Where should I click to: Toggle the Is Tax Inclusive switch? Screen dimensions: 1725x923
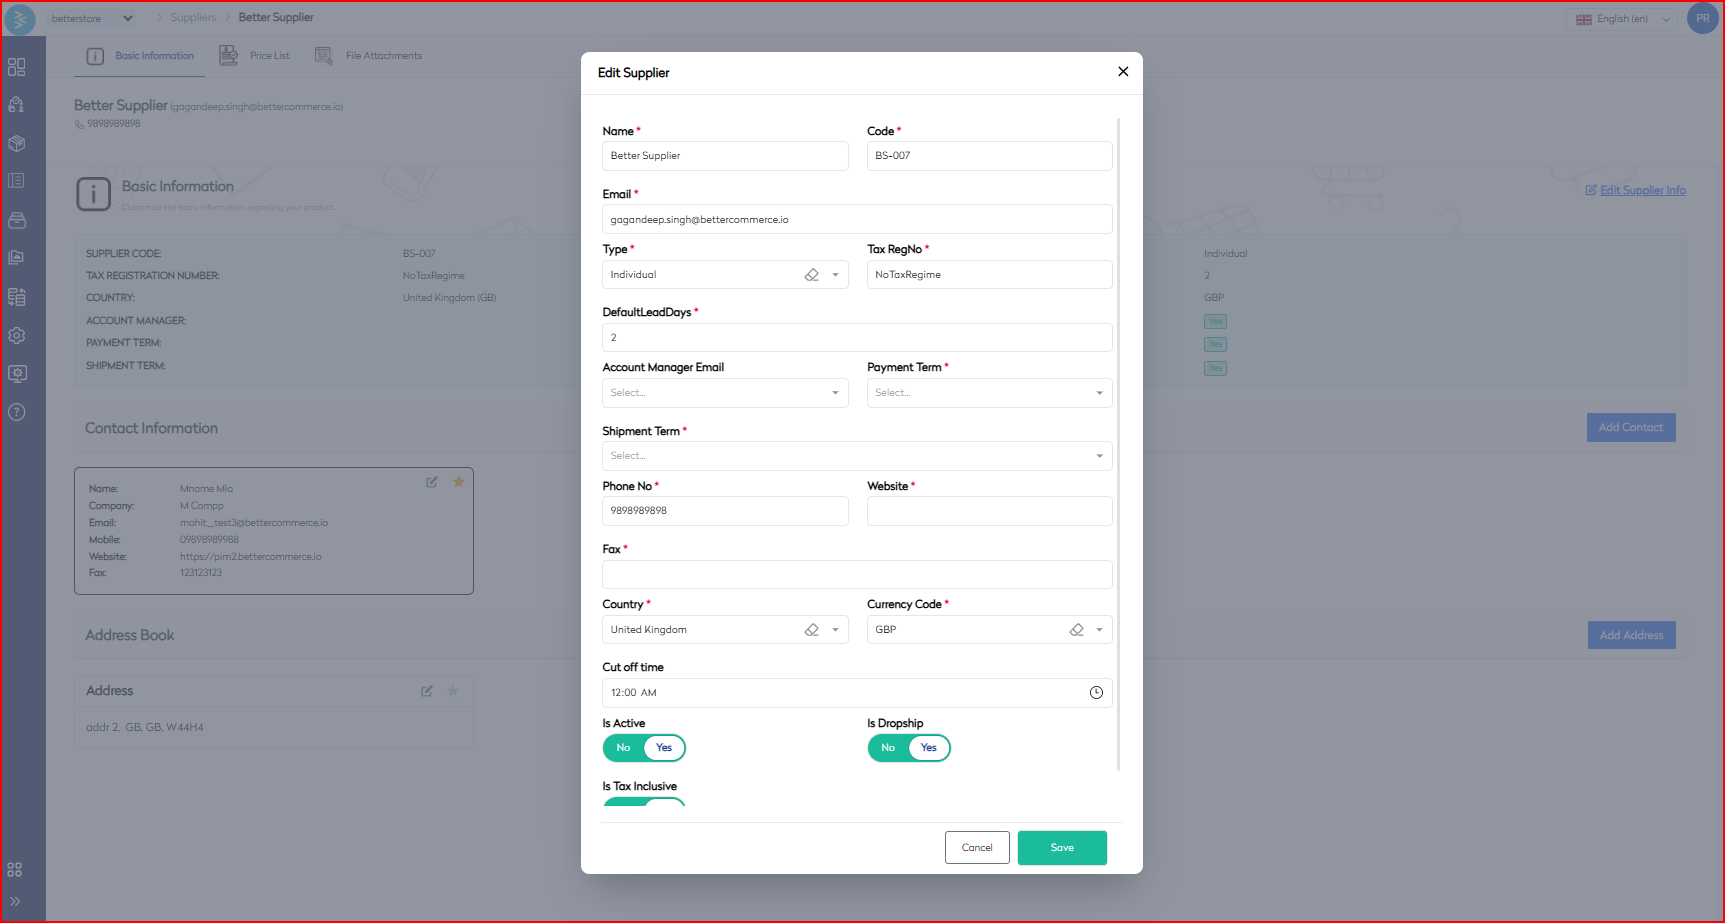644,801
